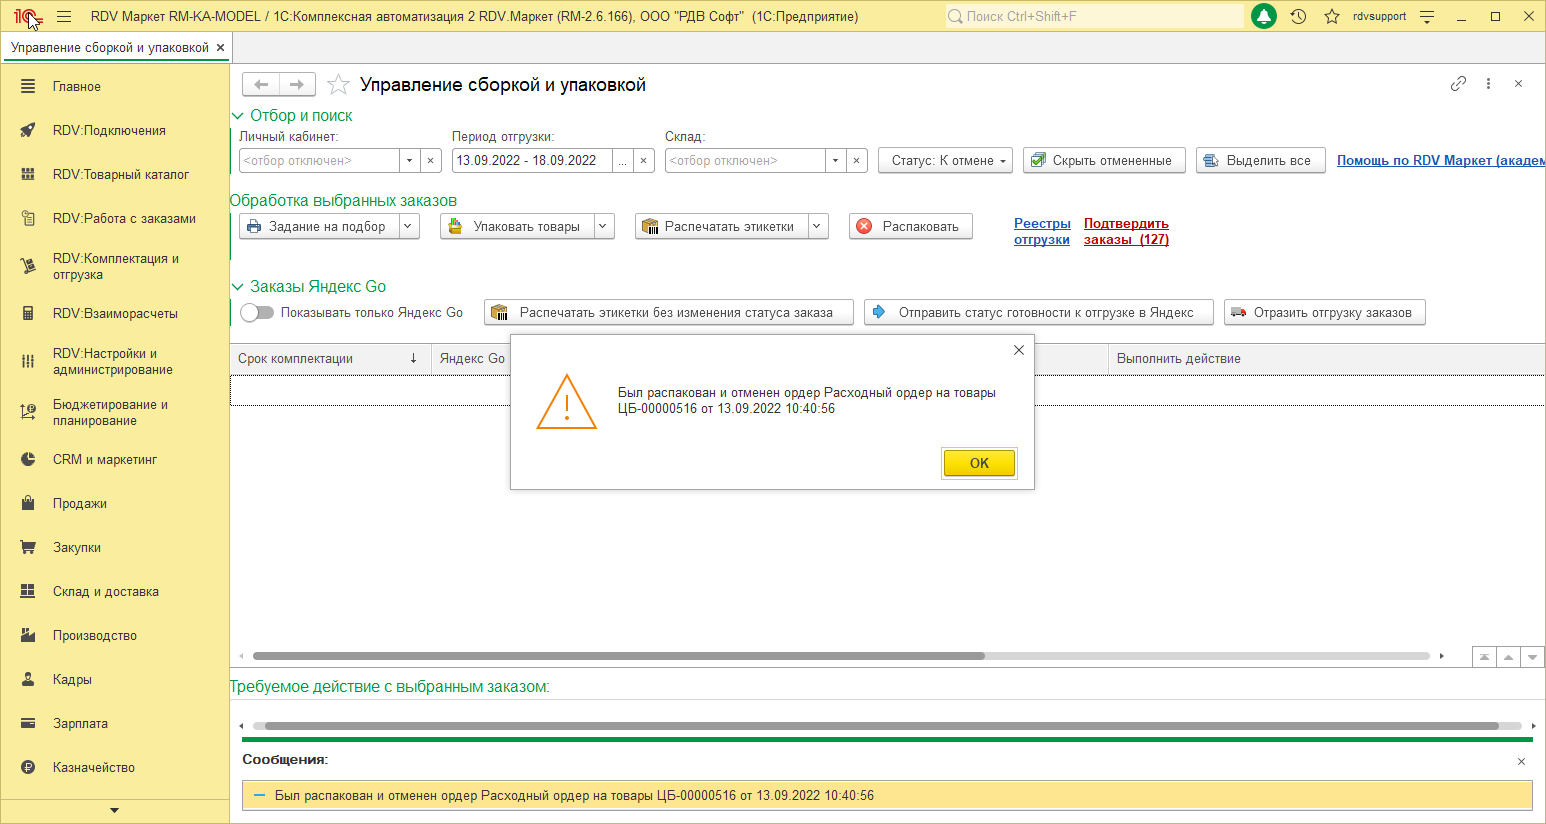This screenshot has height=824, width=1546.
Task: Add this form to favorites star
Action: [339, 85]
